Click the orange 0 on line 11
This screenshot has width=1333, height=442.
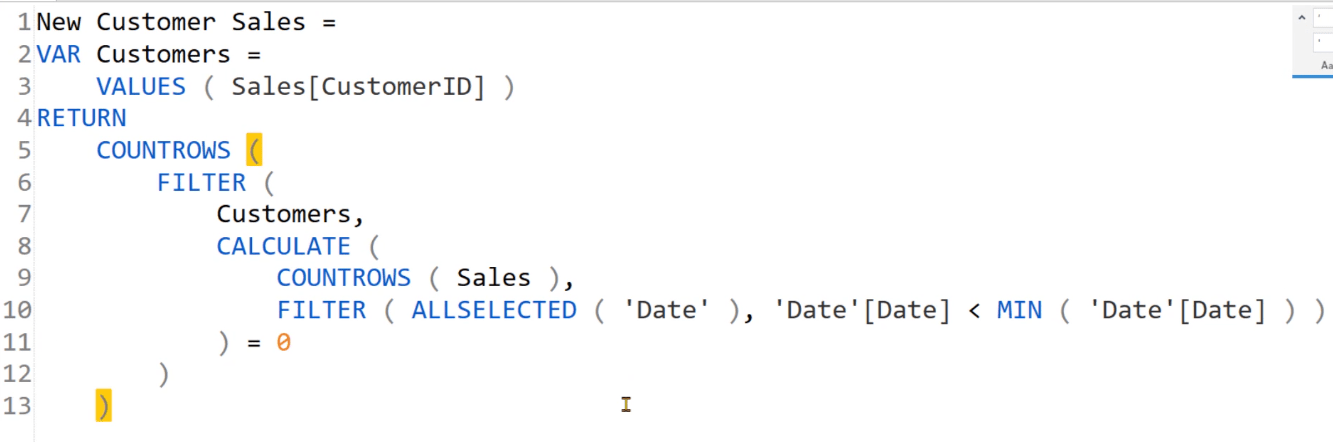284,342
